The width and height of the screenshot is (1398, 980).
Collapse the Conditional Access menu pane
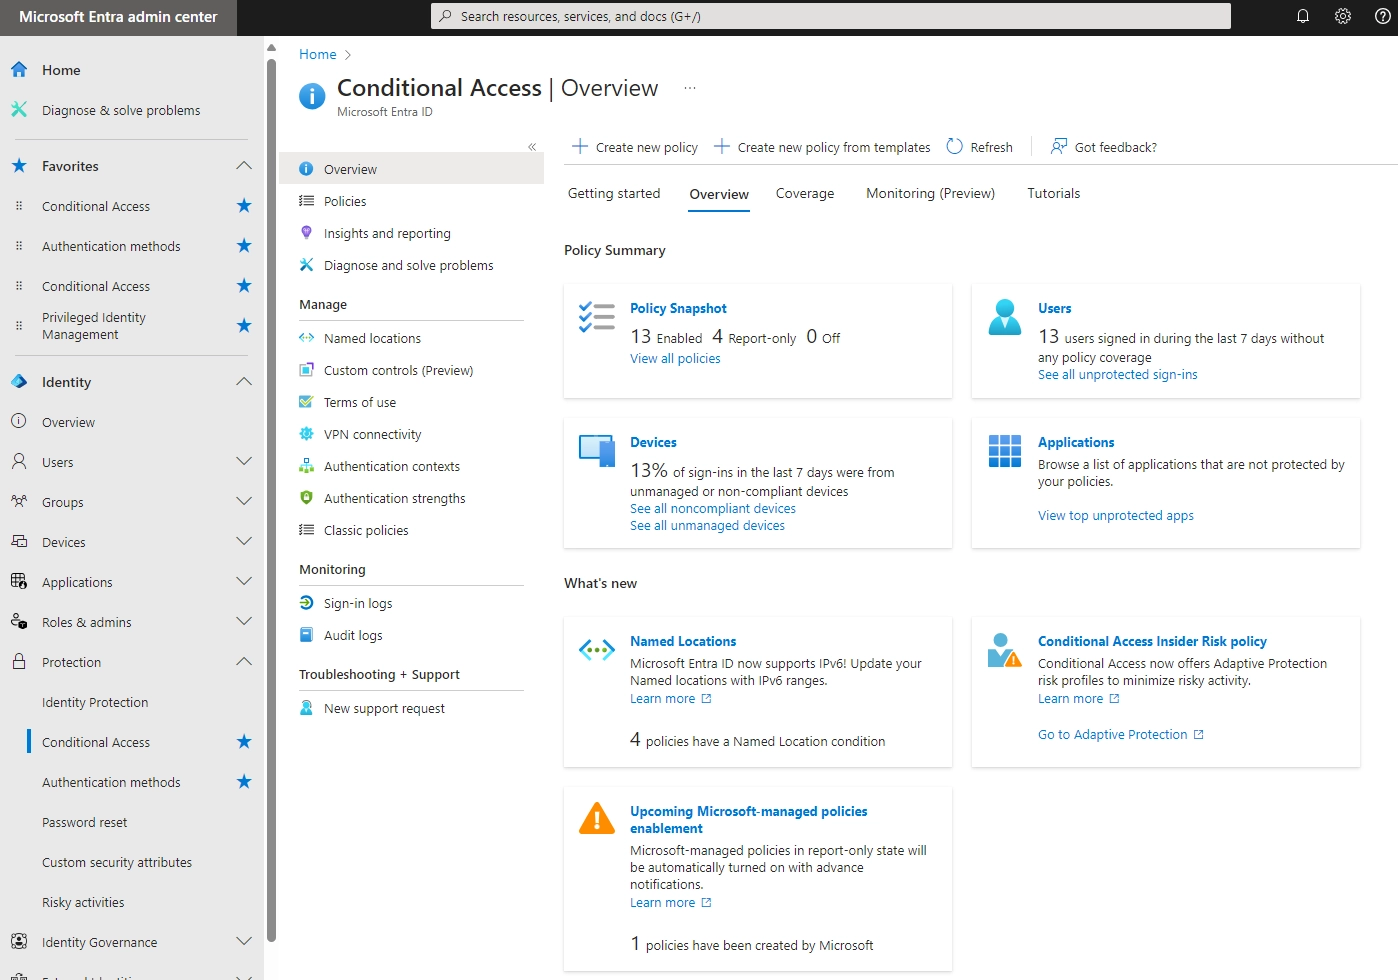click(532, 147)
